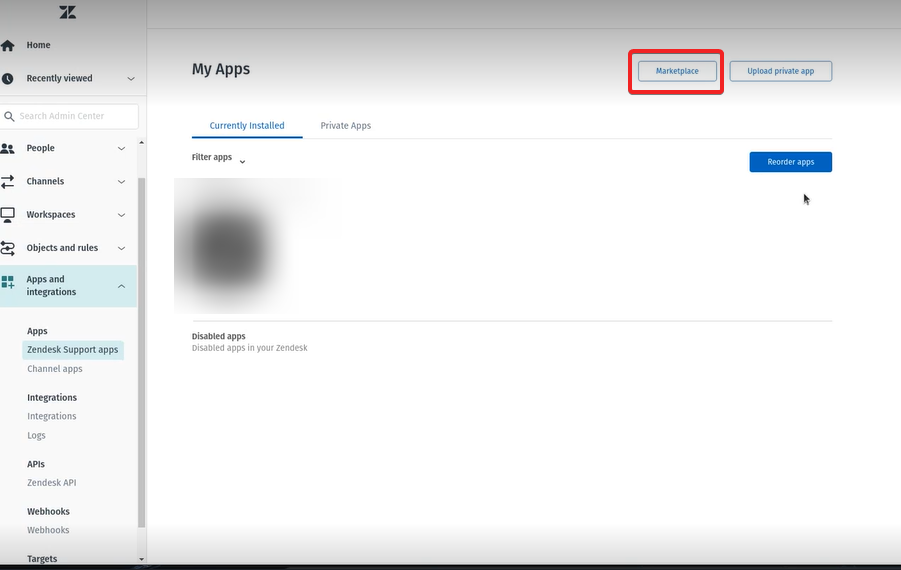Click the APIs section heading
The width and height of the screenshot is (901, 570).
36,464
